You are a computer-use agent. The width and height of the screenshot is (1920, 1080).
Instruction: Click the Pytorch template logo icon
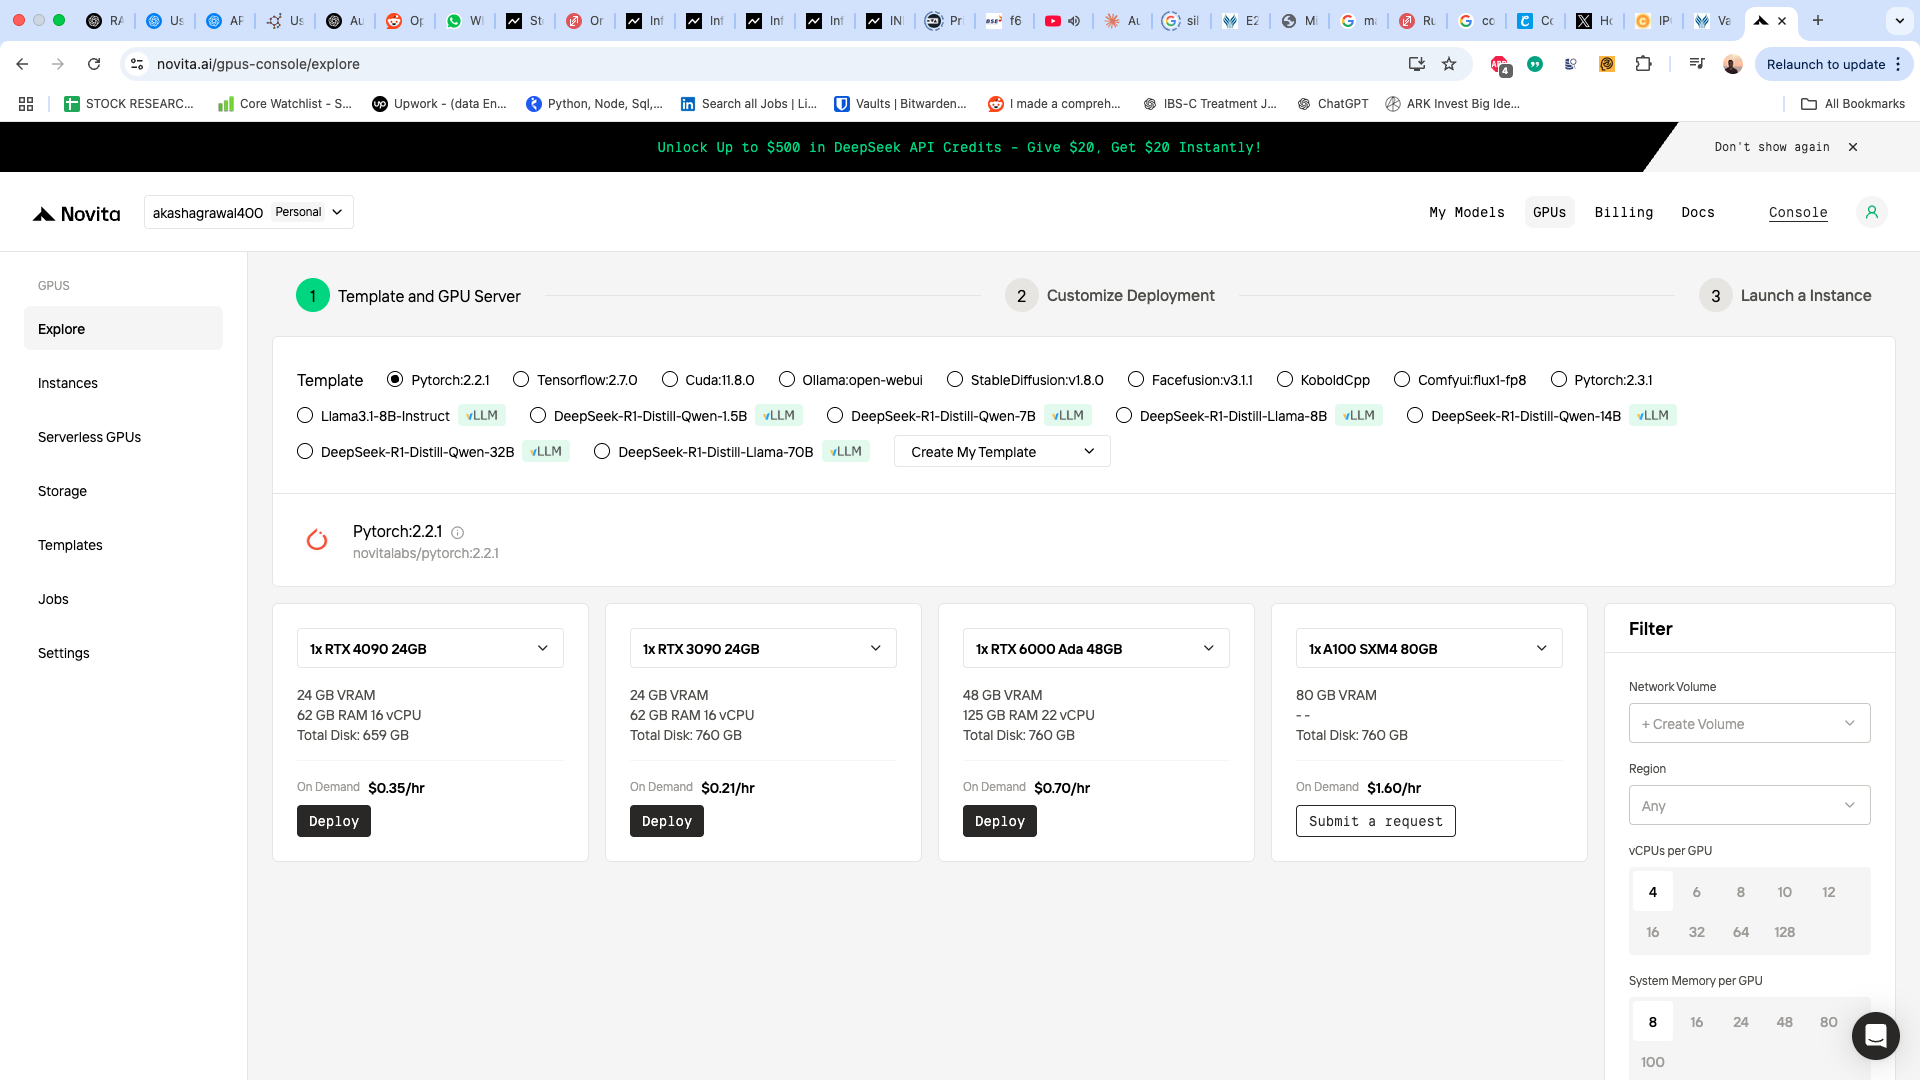pos(317,540)
